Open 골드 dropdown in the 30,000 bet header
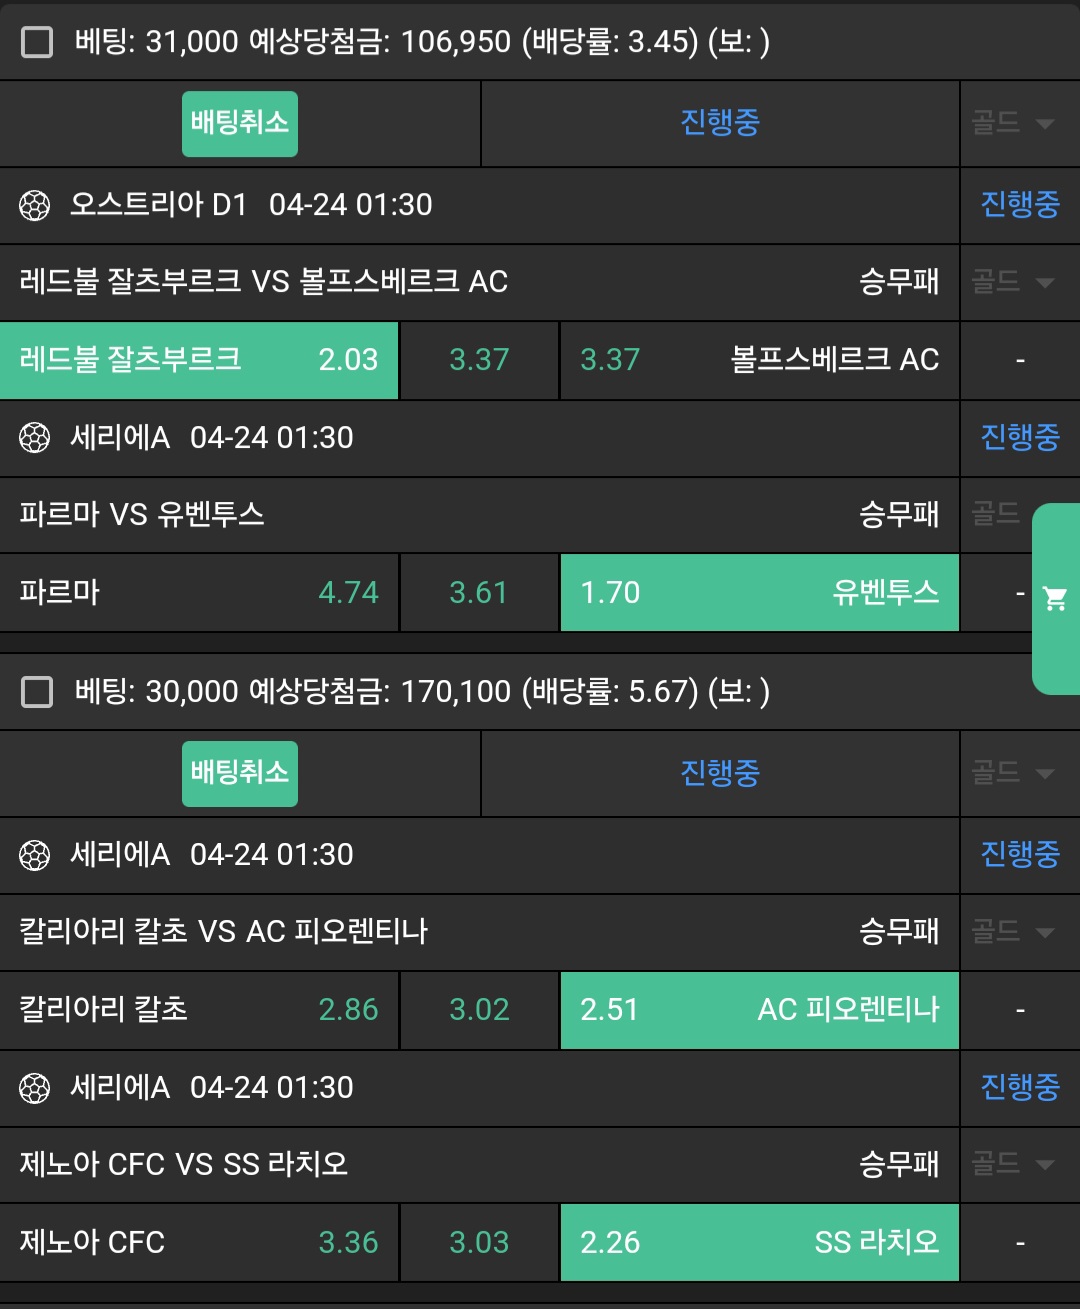 1013,773
